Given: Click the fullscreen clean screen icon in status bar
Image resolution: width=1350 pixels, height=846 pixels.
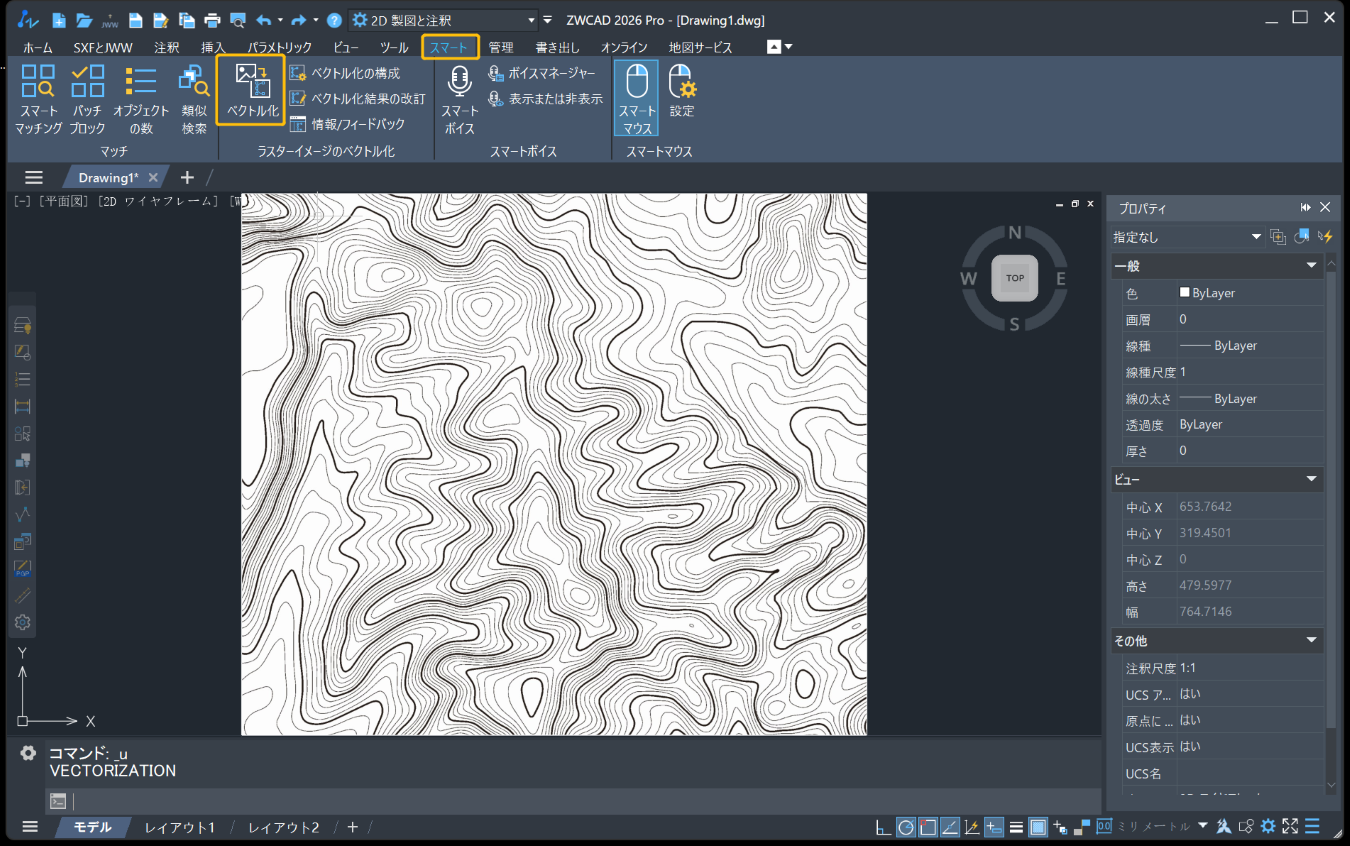Looking at the screenshot, I should tap(1290, 826).
